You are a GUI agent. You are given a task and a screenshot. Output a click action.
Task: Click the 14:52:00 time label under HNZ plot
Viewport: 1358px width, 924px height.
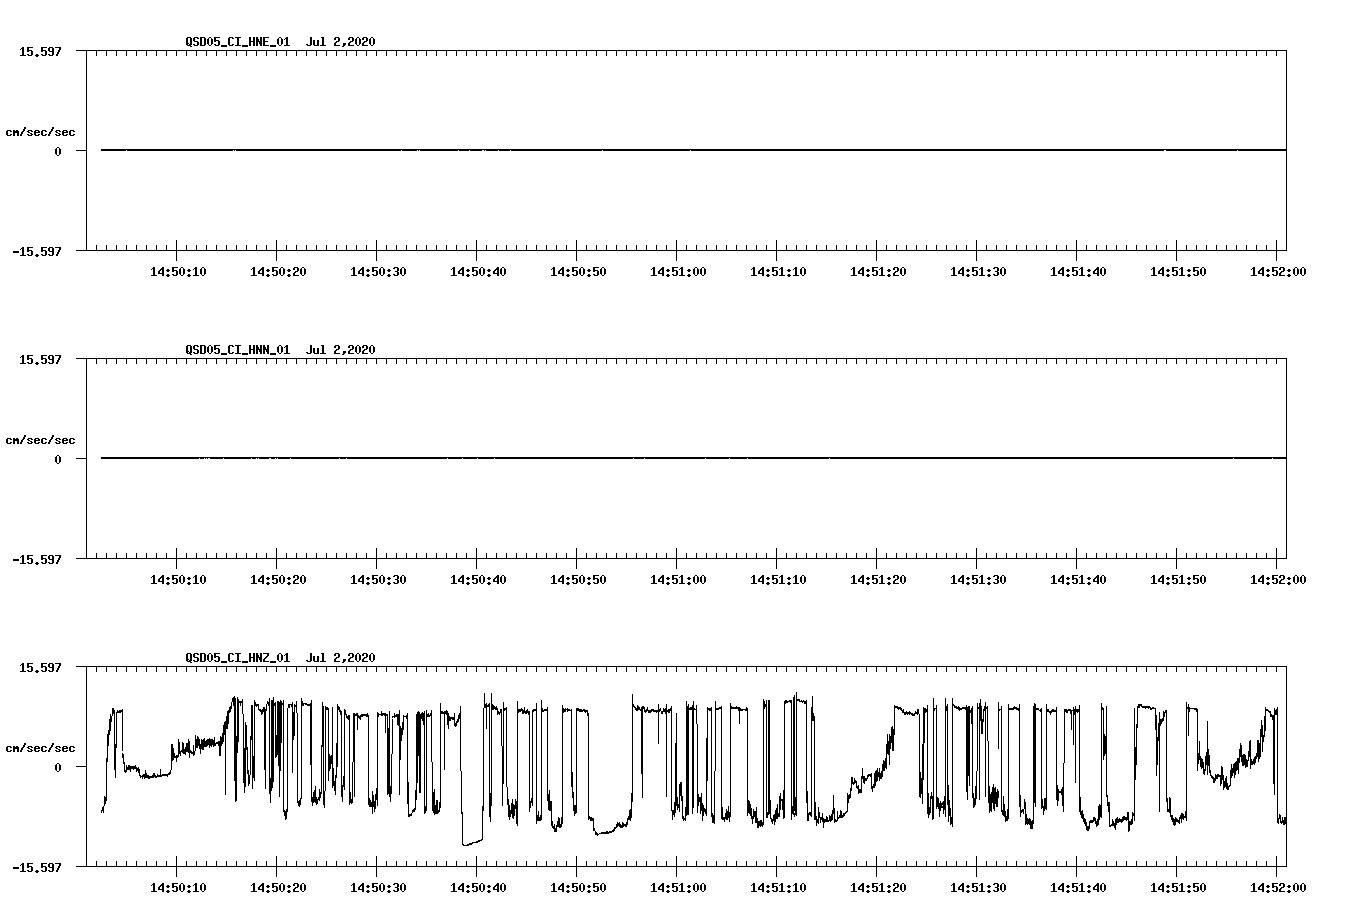(x=1277, y=888)
